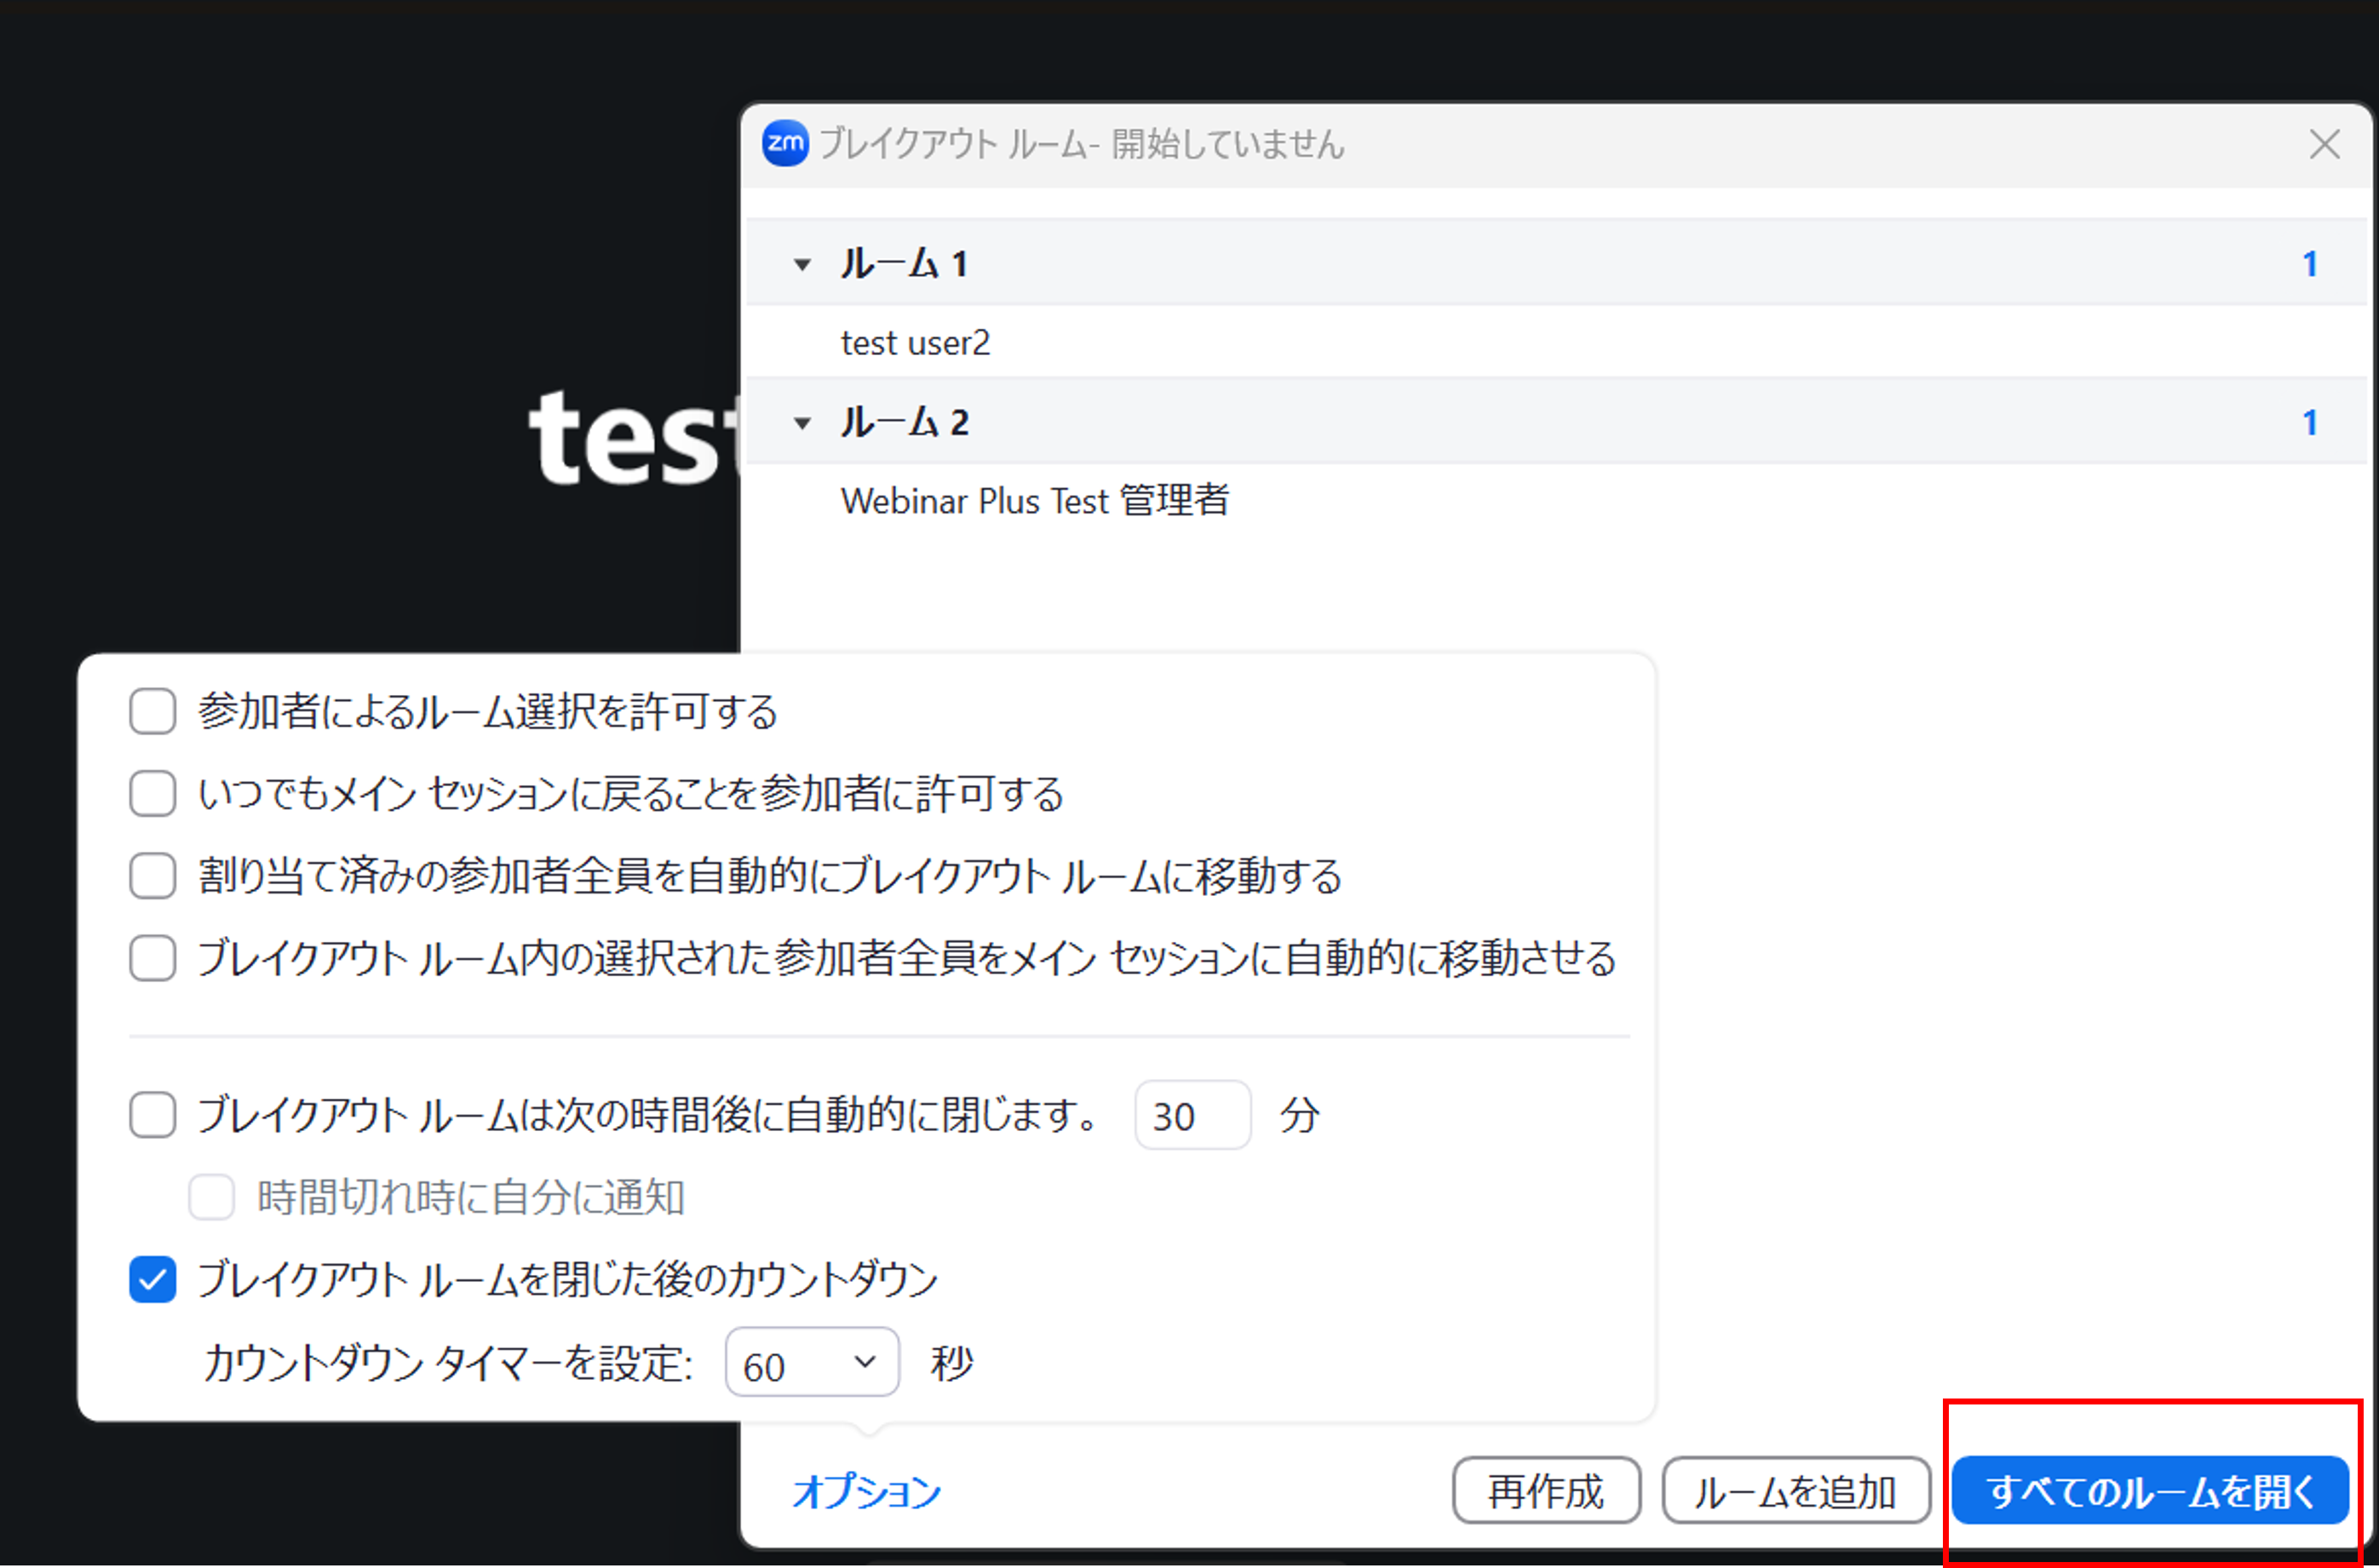2379x1568 pixels.
Task: Select the ルーム 2 header row
Action: (1558, 421)
